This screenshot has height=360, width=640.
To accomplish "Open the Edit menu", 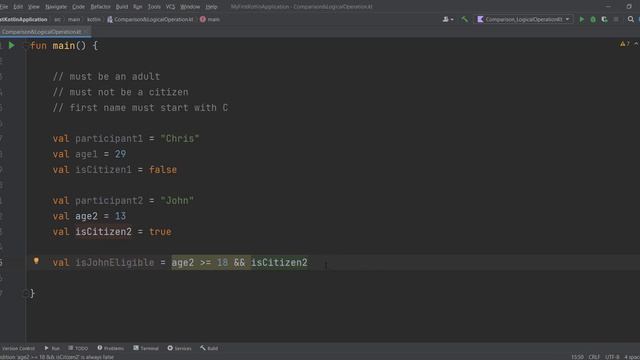I will click(18, 7).
